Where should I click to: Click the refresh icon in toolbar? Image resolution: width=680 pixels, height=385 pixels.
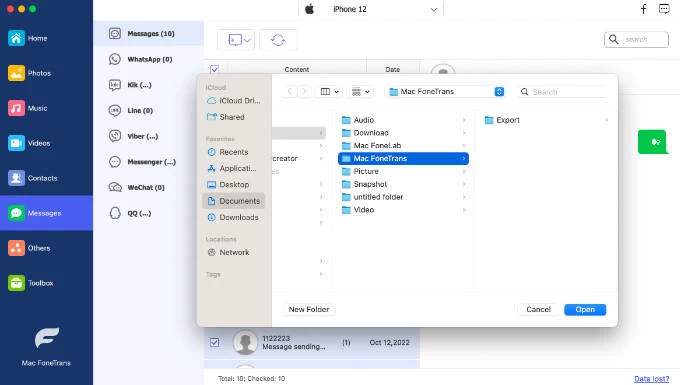point(278,40)
